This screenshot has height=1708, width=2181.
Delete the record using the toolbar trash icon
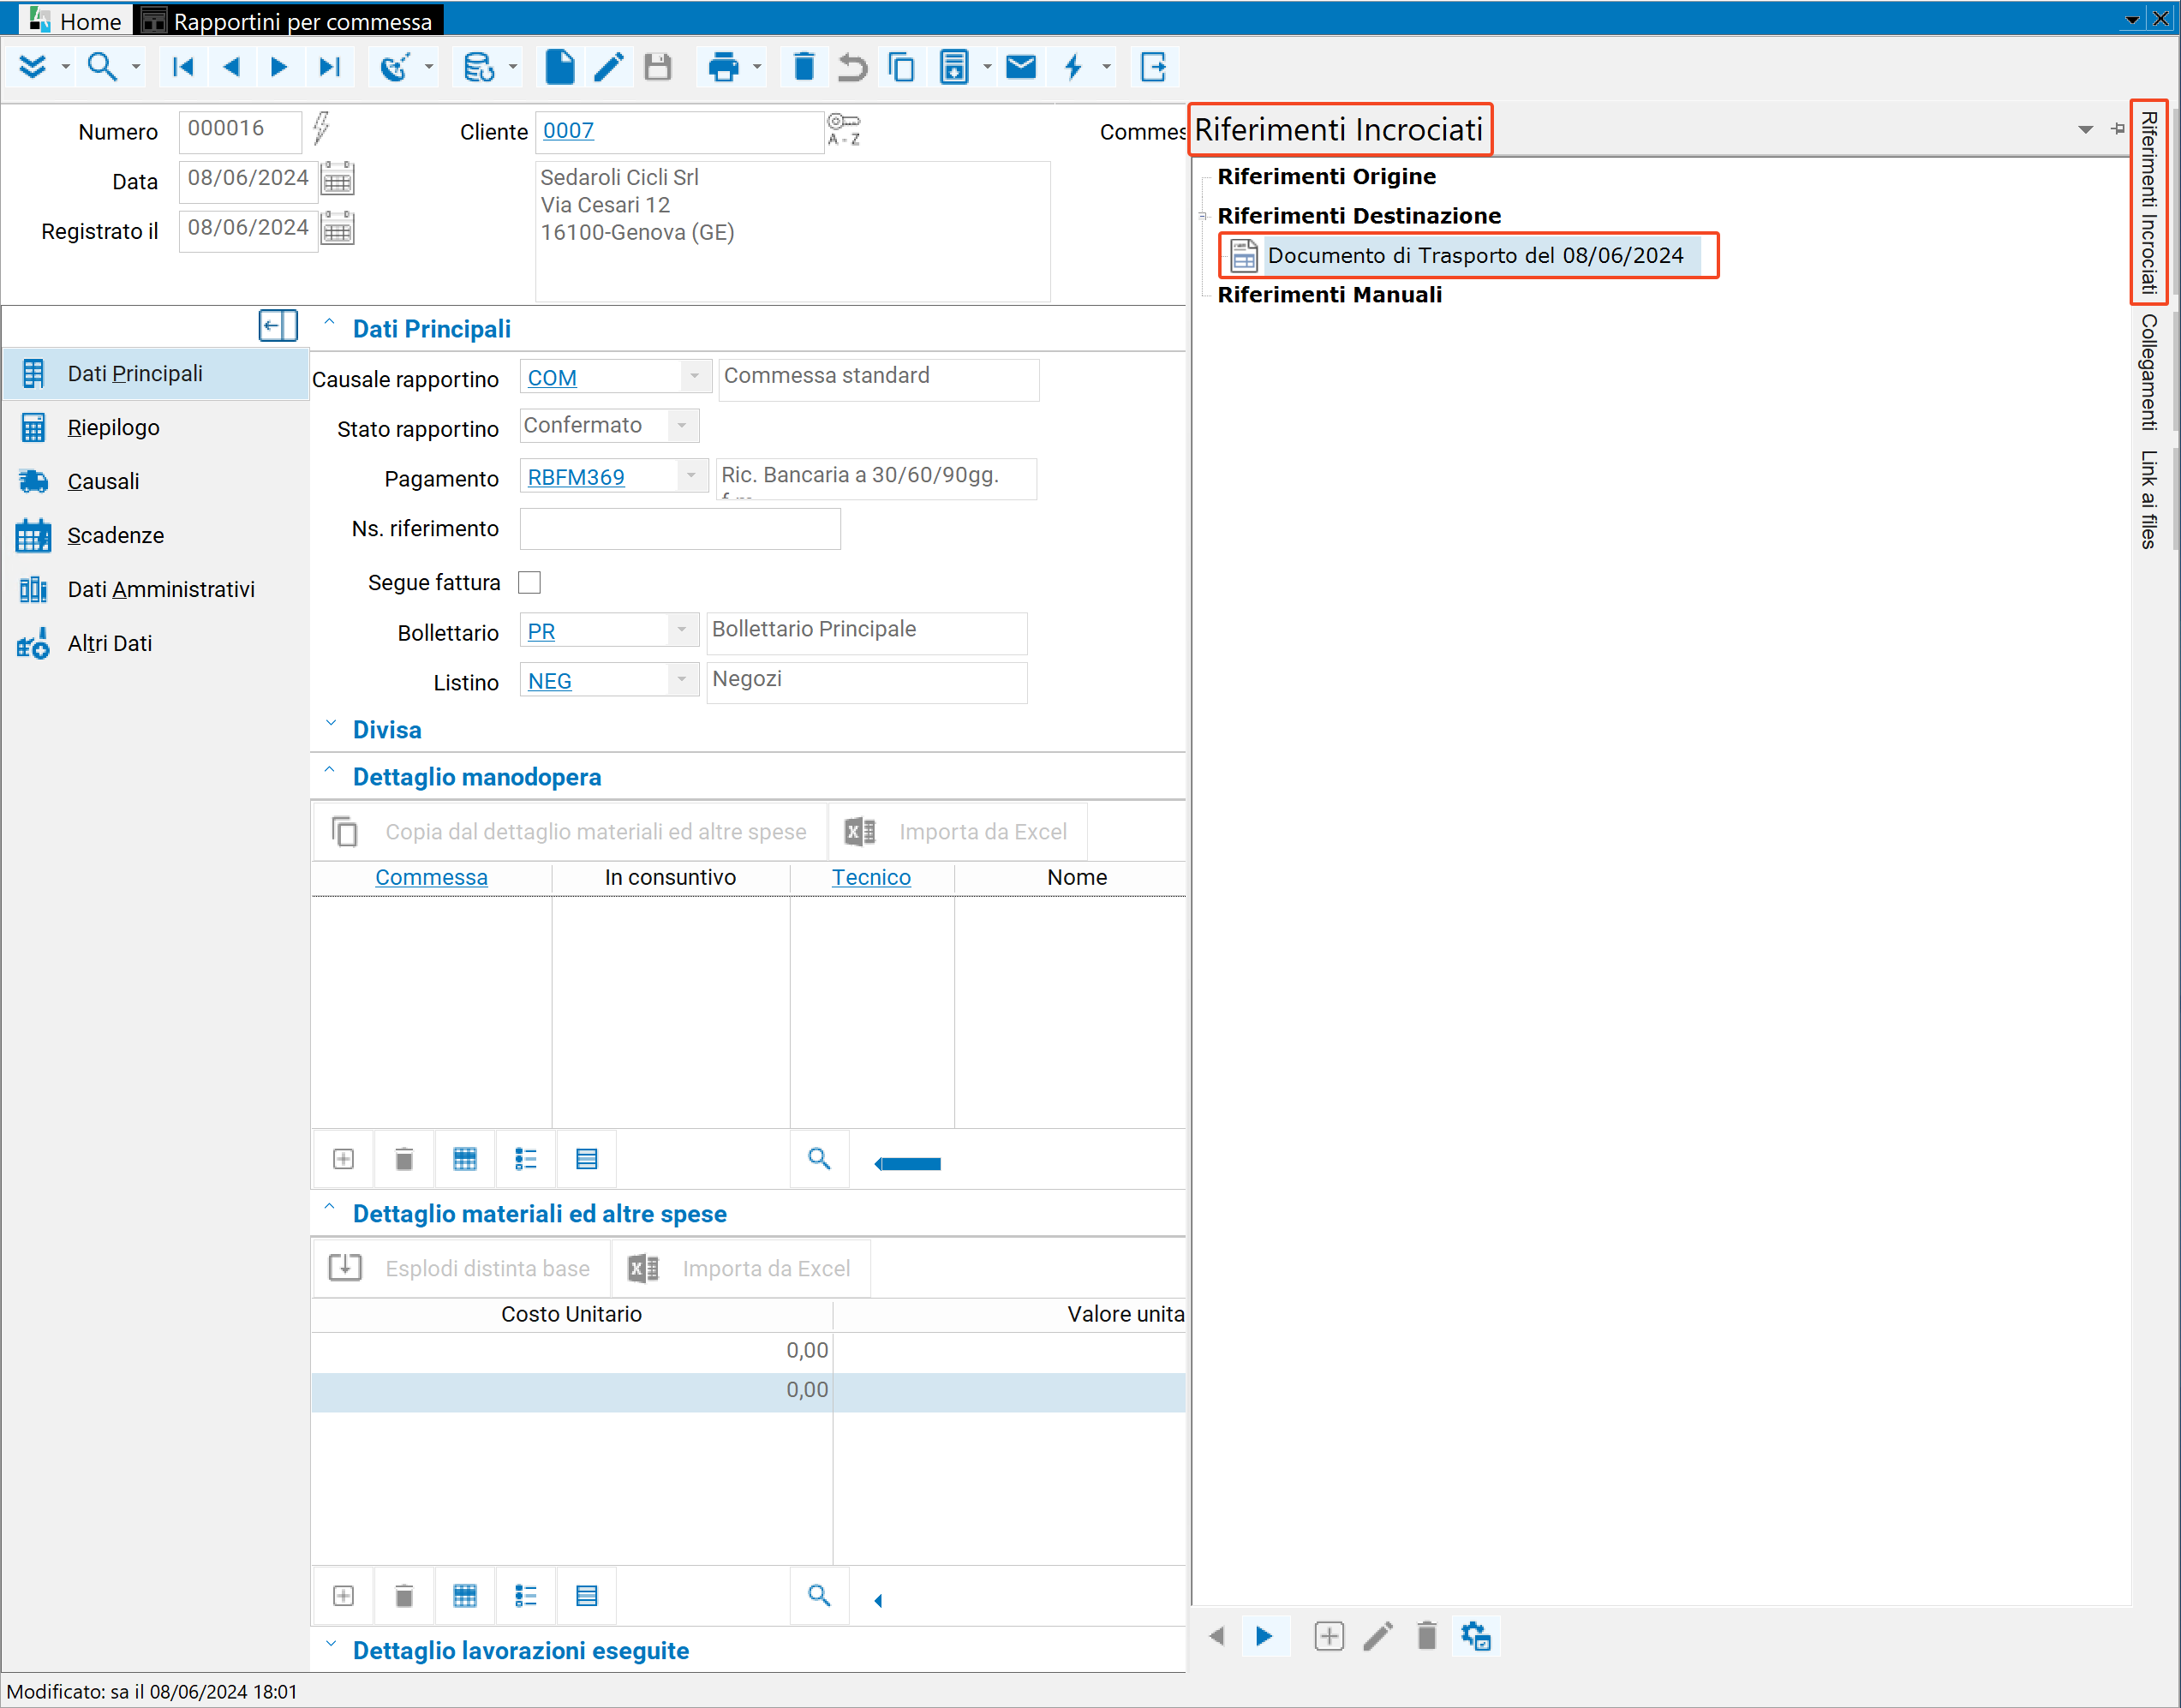coord(804,67)
